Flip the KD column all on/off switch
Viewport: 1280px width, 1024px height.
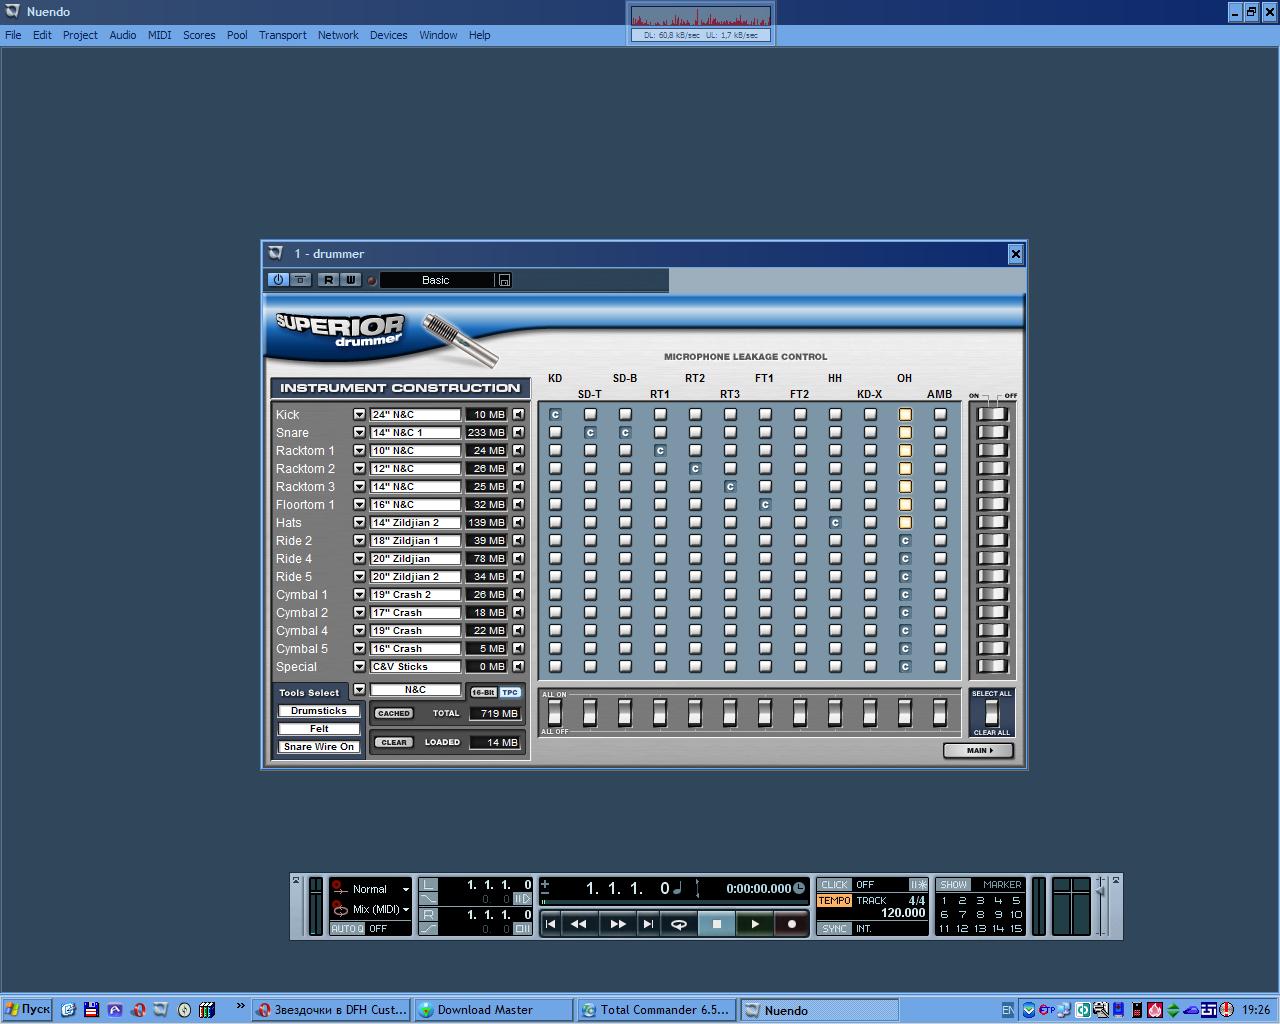555,712
